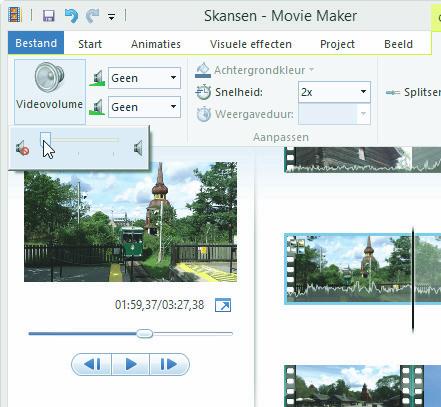Screen dimensions: 441x407
Task: Redo the last action
Action: click(x=92, y=16)
